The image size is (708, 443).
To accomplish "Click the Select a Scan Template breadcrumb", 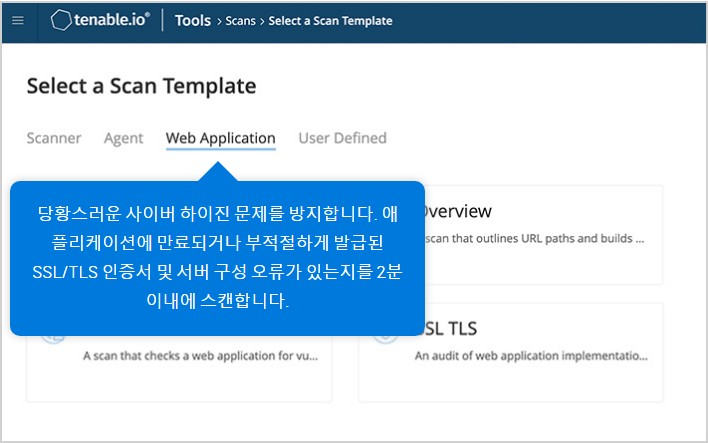I will (331, 21).
